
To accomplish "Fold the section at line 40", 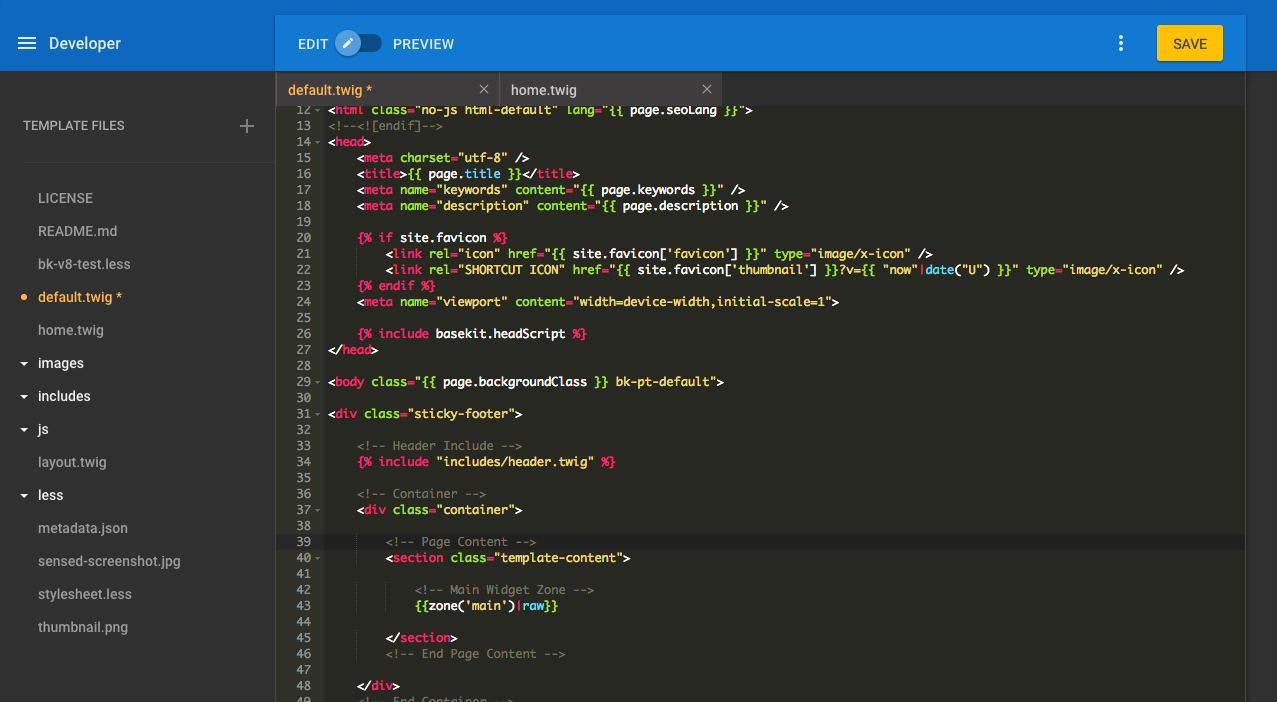I will click(x=317, y=558).
